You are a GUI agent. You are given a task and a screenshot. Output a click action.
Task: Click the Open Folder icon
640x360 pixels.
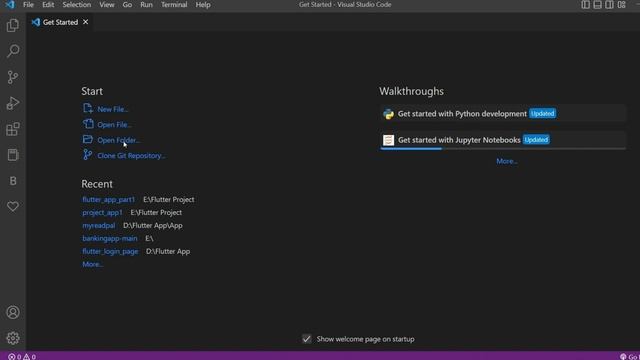[x=88, y=139]
